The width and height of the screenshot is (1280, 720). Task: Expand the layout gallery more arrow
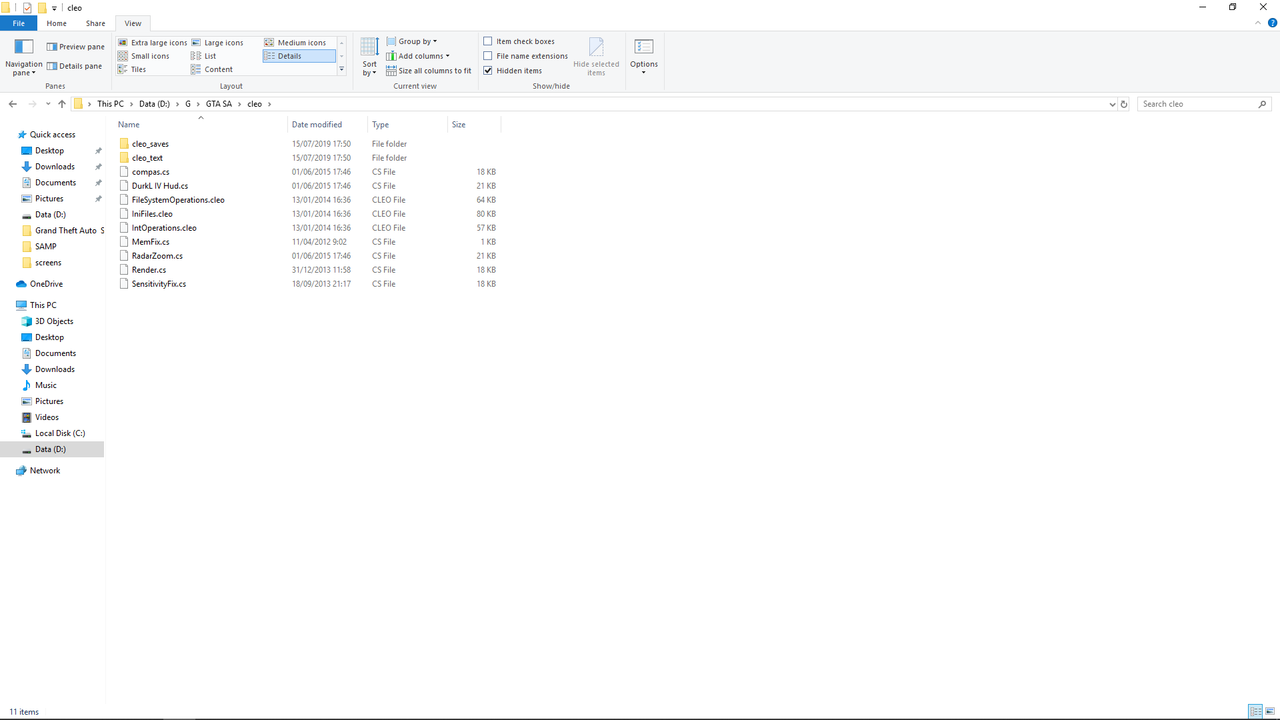[341, 70]
